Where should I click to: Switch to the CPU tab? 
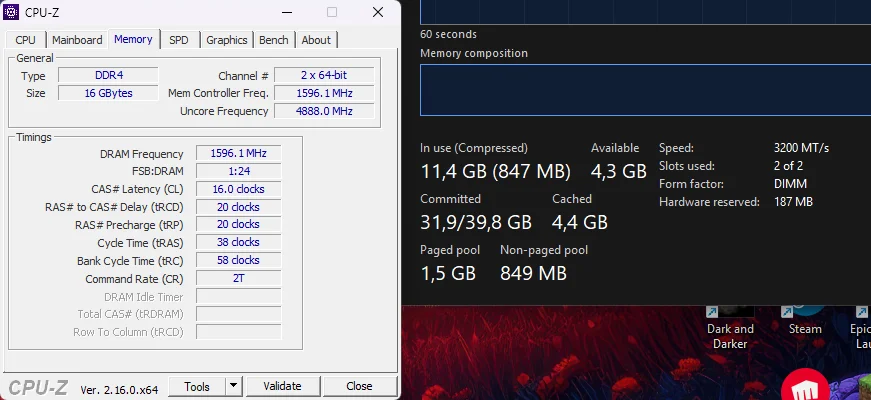[x=26, y=40]
